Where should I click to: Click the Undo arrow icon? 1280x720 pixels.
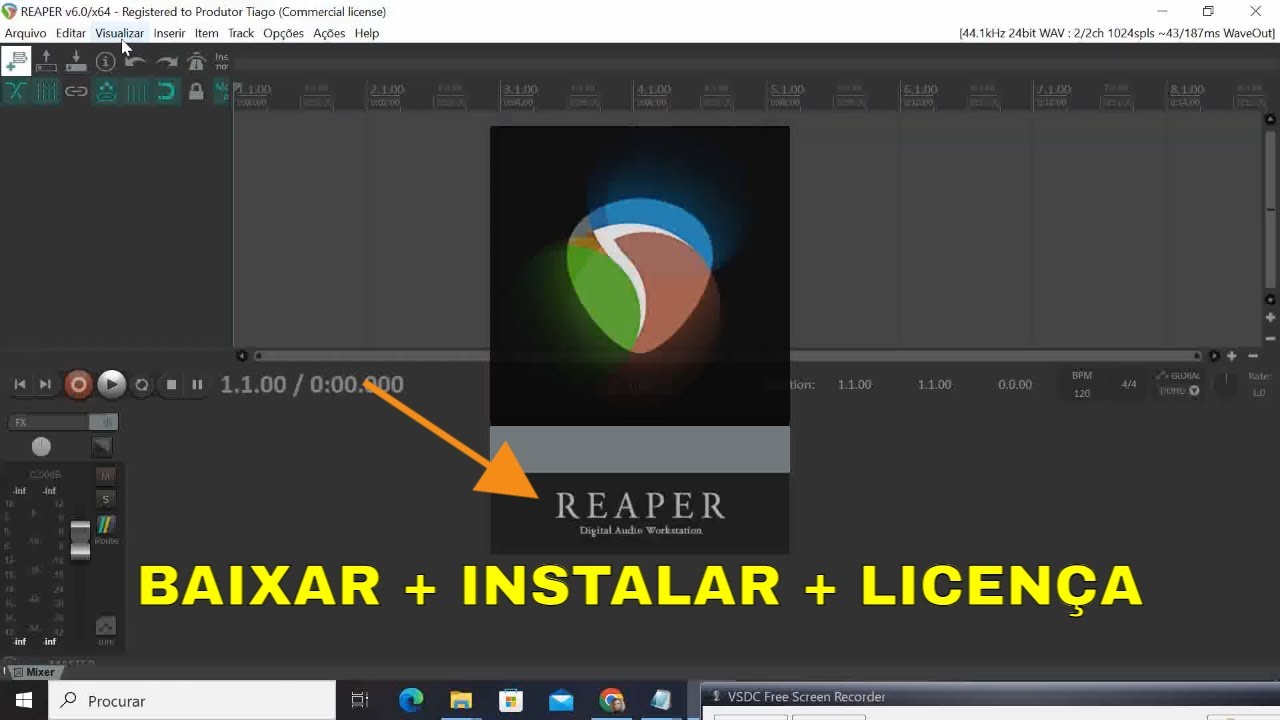136,62
